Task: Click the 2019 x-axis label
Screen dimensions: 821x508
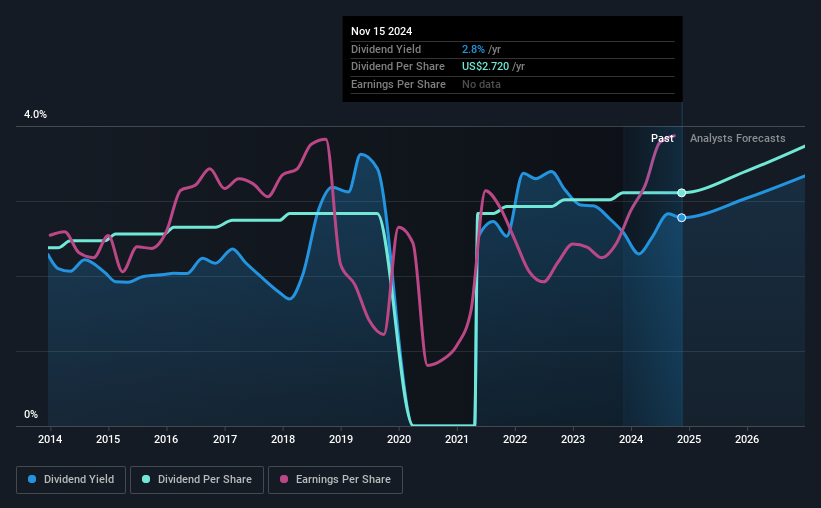Action: [341, 439]
